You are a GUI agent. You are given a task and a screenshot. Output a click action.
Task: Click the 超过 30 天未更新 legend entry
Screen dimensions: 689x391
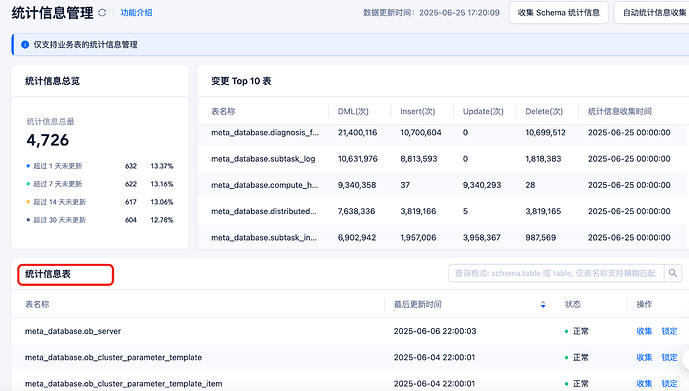coord(56,220)
